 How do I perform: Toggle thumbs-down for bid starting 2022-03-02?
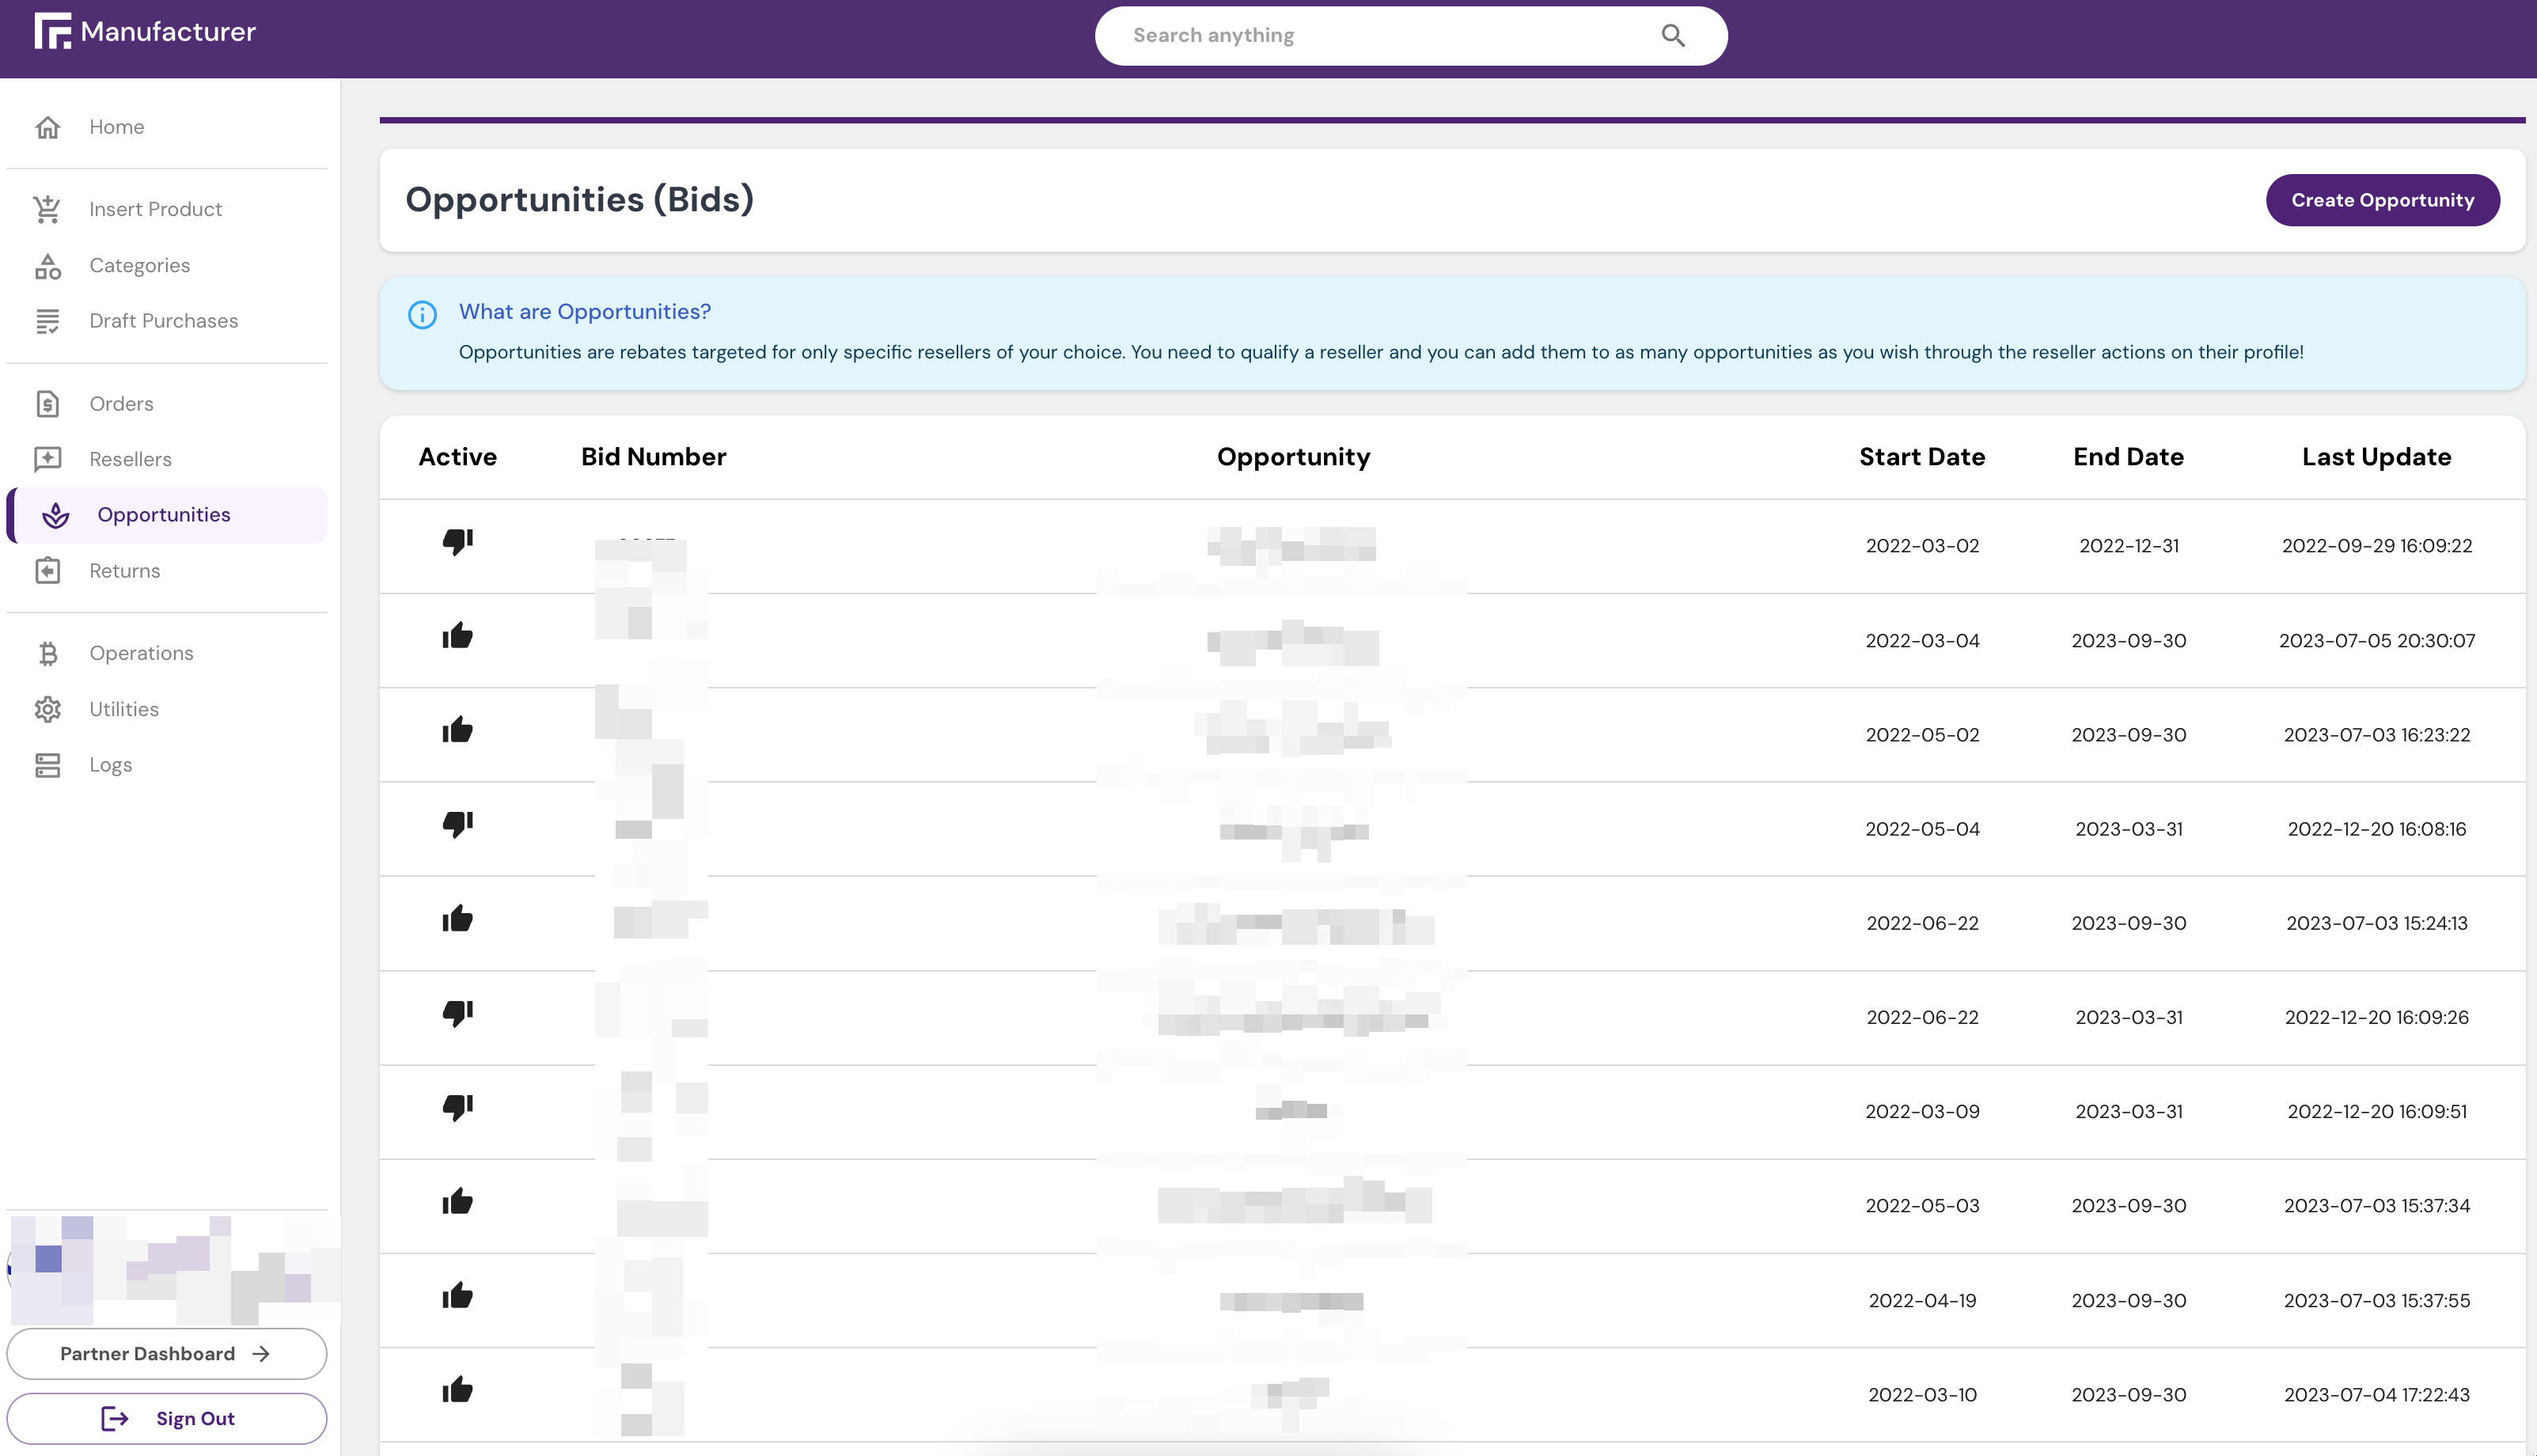(457, 542)
